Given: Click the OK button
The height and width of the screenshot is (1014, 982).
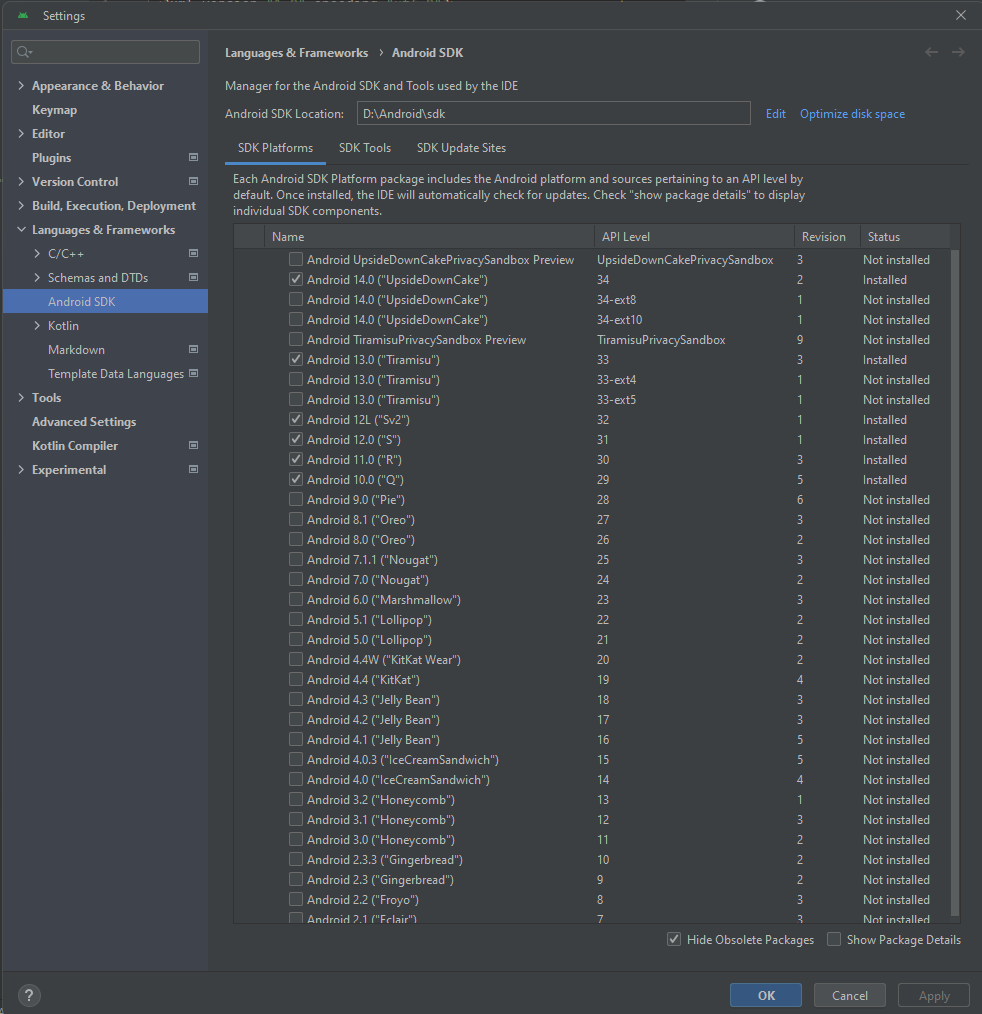Looking at the screenshot, I should coord(766,995).
